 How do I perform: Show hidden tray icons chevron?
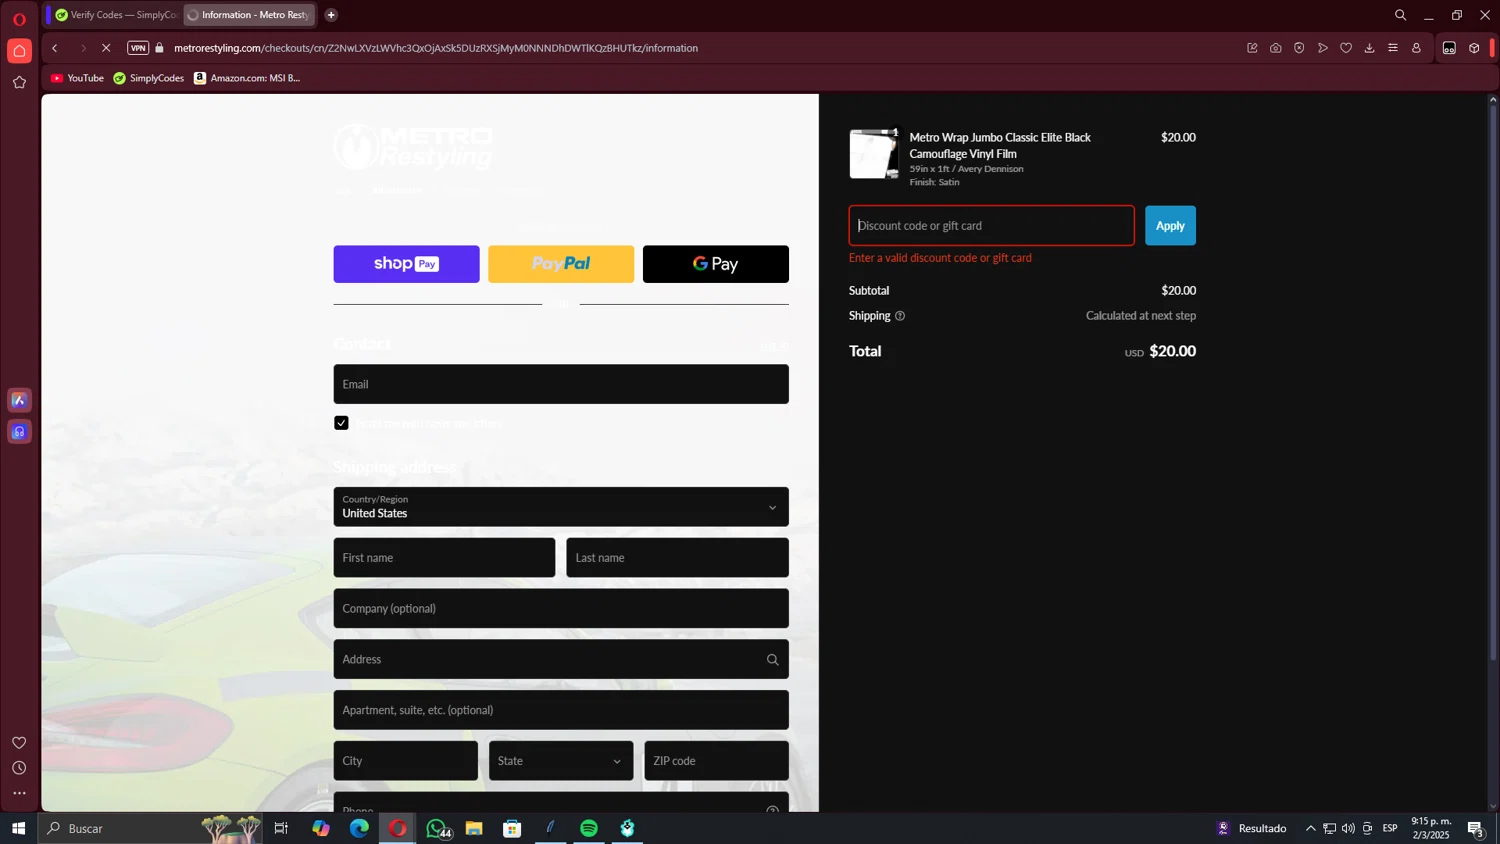click(x=1310, y=828)
